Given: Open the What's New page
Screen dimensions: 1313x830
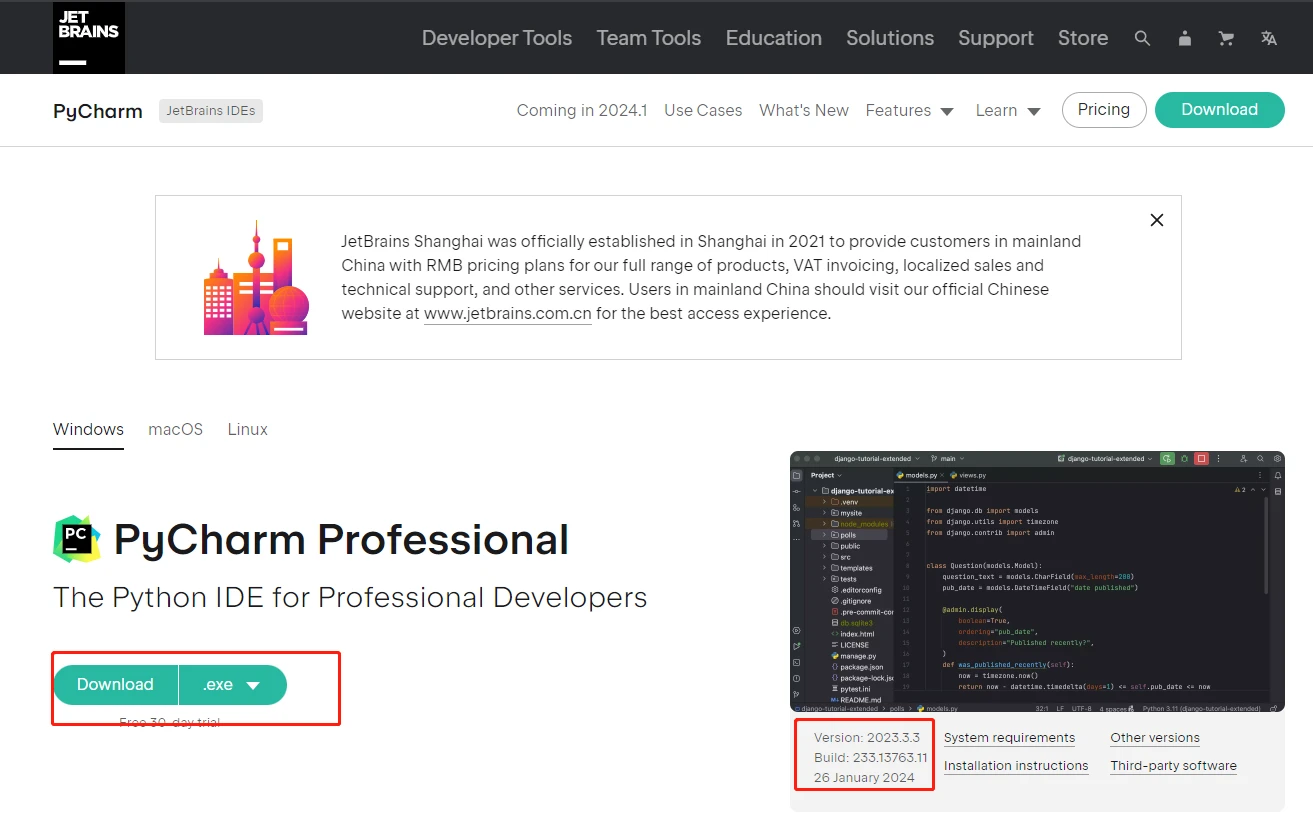Looking at the screenshot, I should pos(804,110).
